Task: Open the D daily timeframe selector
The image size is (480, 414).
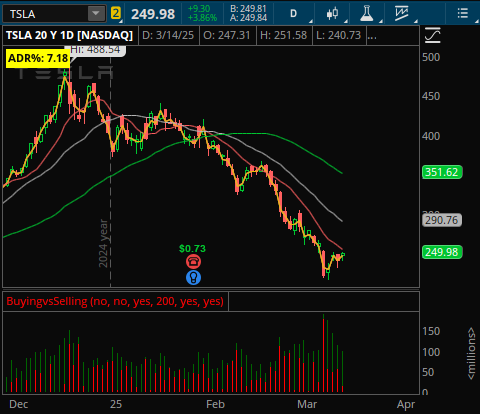Action: pos(293,14)
